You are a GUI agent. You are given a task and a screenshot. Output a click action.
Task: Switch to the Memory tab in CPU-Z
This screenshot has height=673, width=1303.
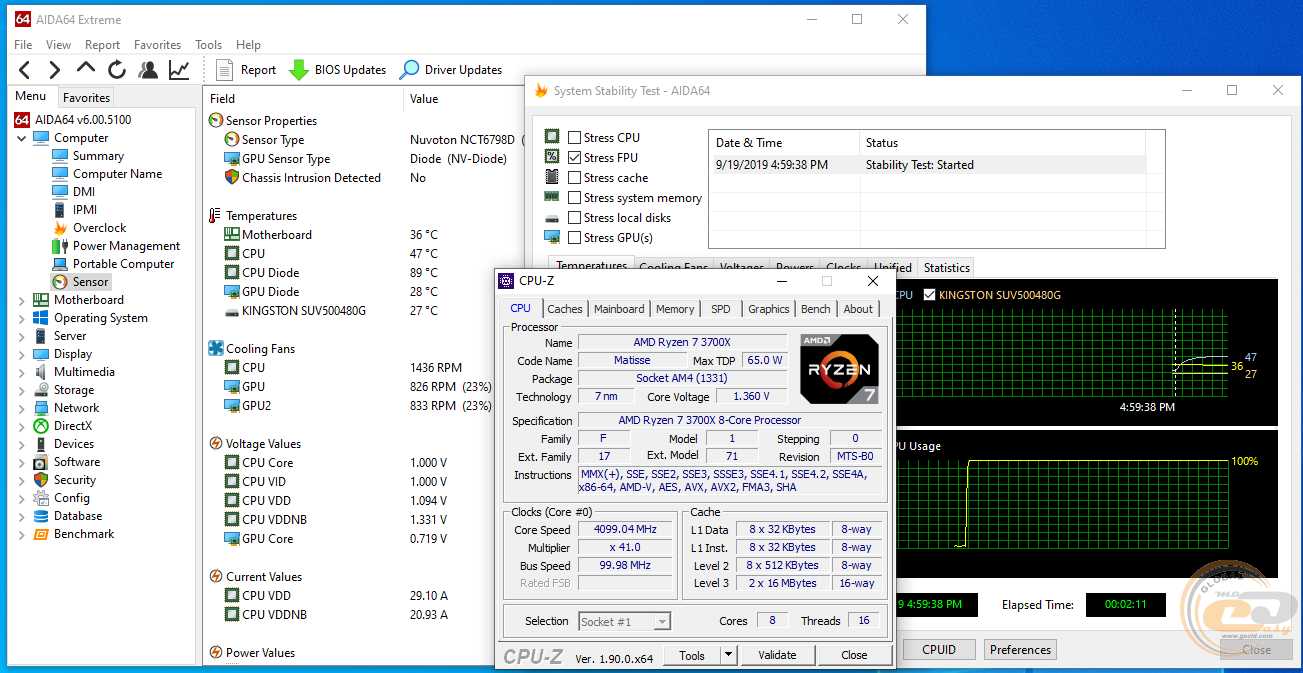click(x=675, y=309)
